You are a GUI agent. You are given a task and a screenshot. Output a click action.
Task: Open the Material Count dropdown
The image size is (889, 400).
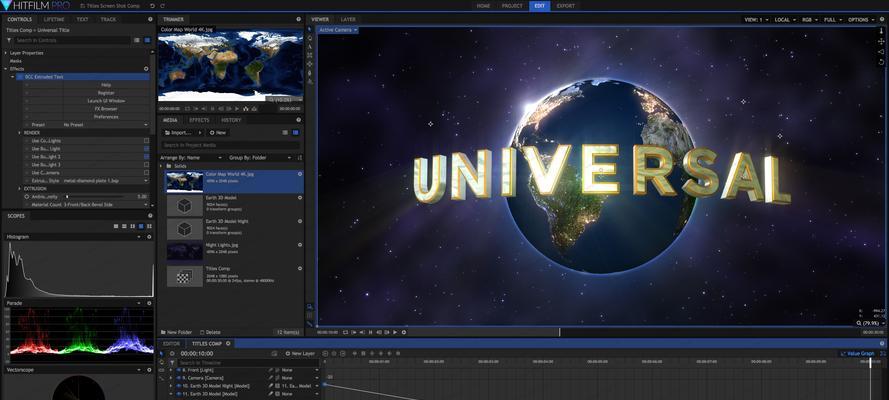(105, 205)
